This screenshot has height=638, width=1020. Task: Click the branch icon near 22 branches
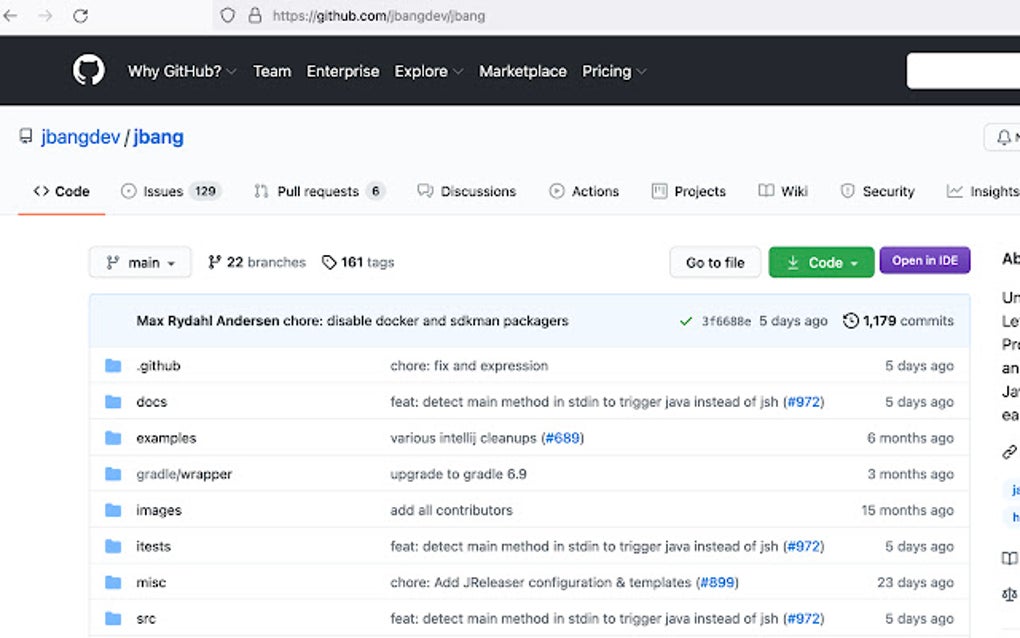pos(214,261)
